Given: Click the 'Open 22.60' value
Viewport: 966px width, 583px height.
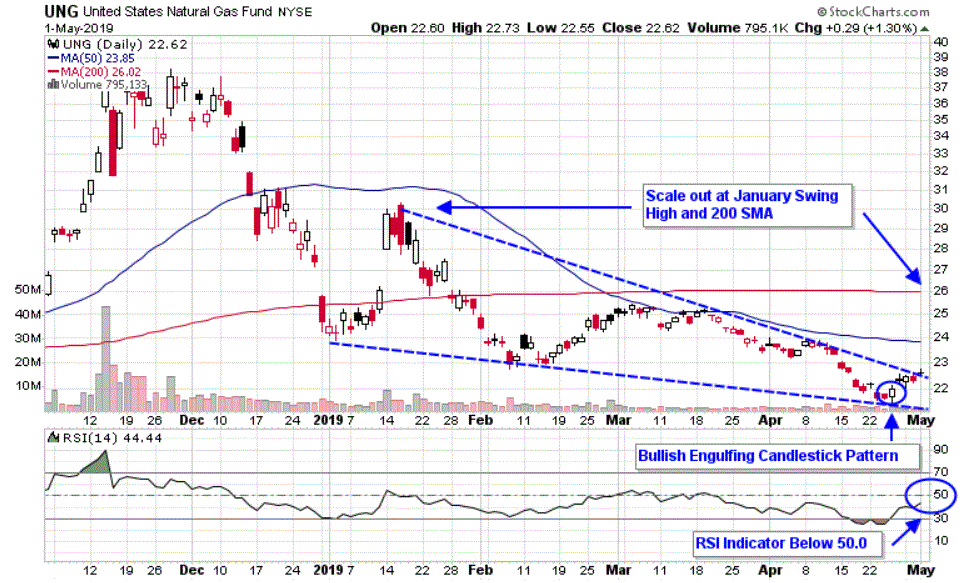Looking at the screenshot, I should [x=407, y=28].
